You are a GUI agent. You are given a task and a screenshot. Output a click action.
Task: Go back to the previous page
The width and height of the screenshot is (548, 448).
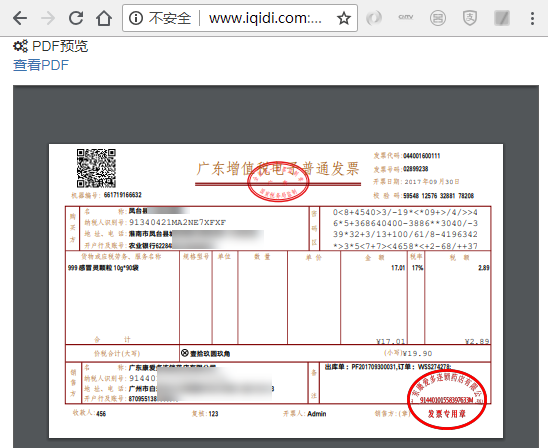[20, 18]
